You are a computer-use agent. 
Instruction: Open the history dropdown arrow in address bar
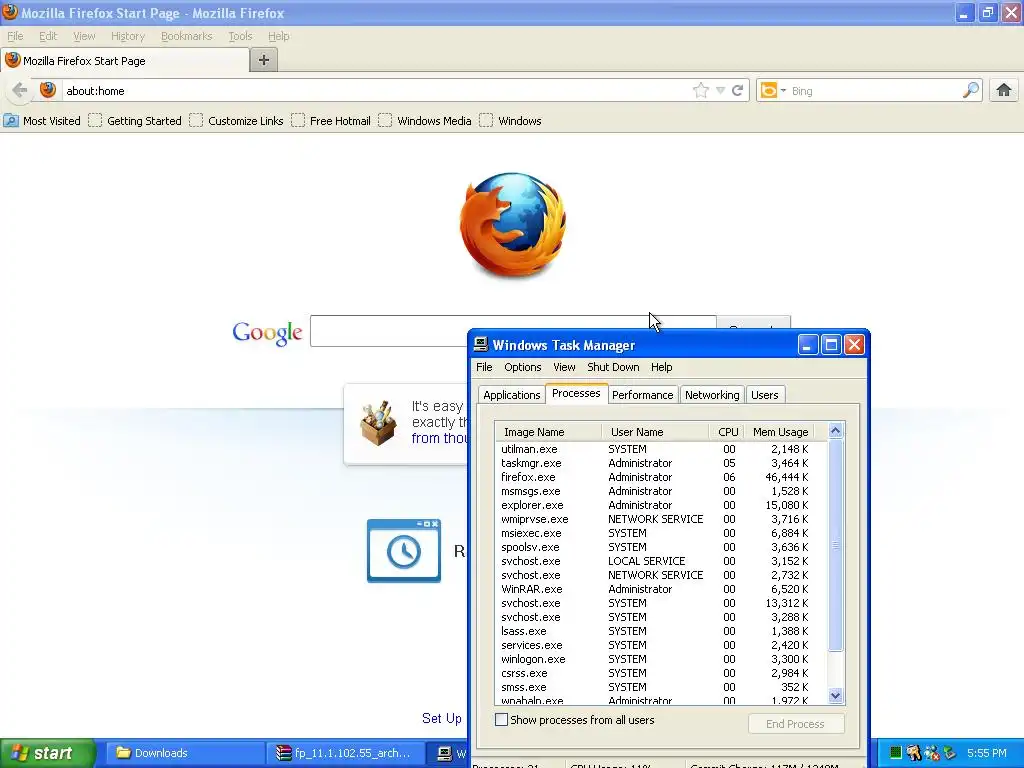coord(720,90)
